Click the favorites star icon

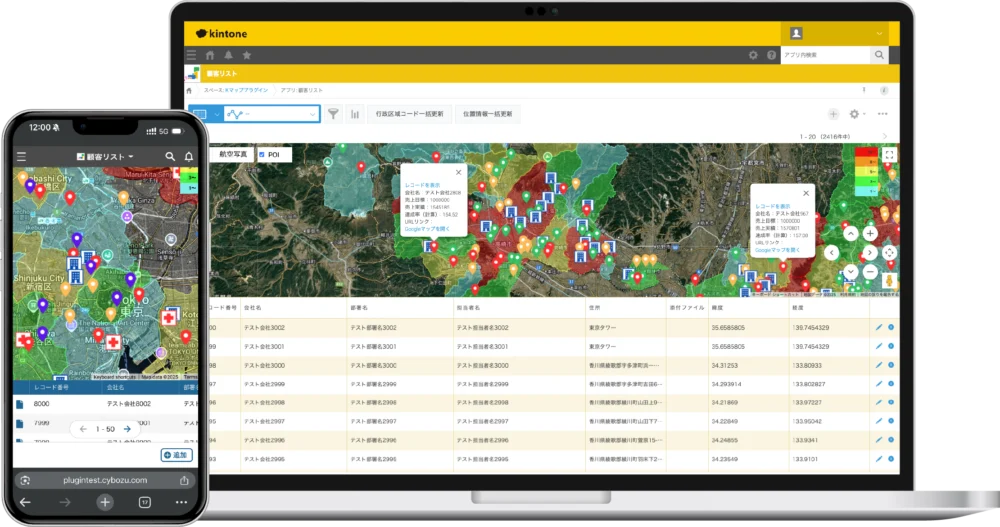[x=246, y=55]
